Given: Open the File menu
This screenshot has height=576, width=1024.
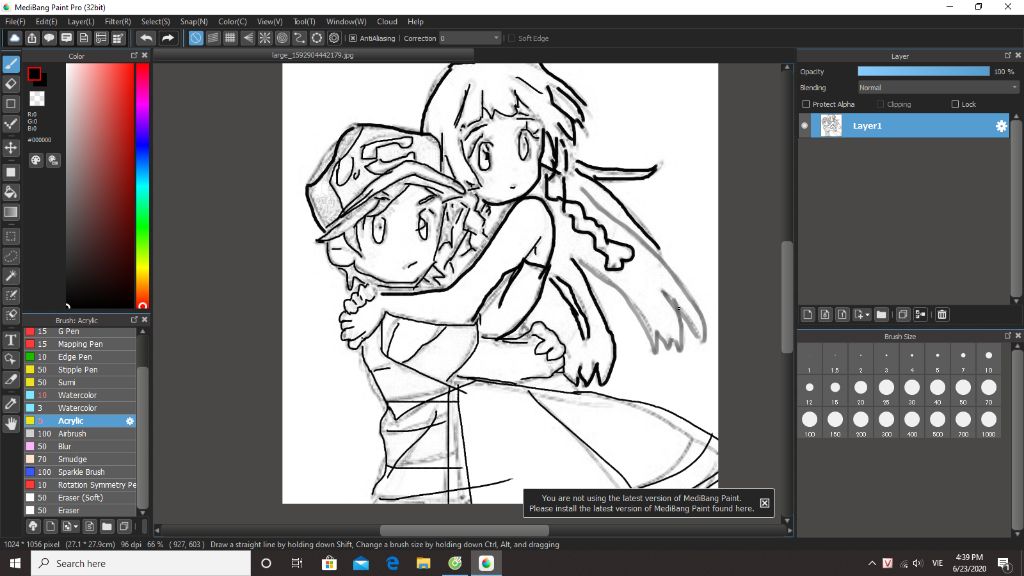Looking at the screenshot, I should [x=15, y=22].
